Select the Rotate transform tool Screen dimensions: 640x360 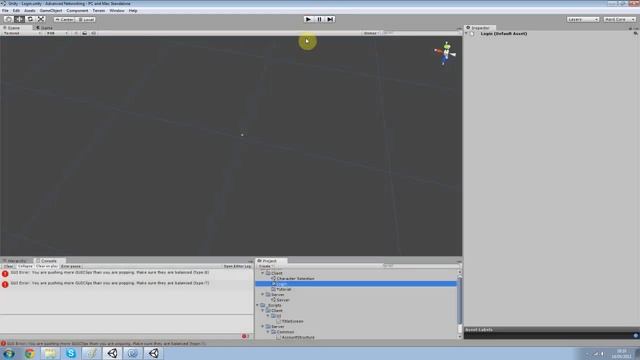pos(30,19)
